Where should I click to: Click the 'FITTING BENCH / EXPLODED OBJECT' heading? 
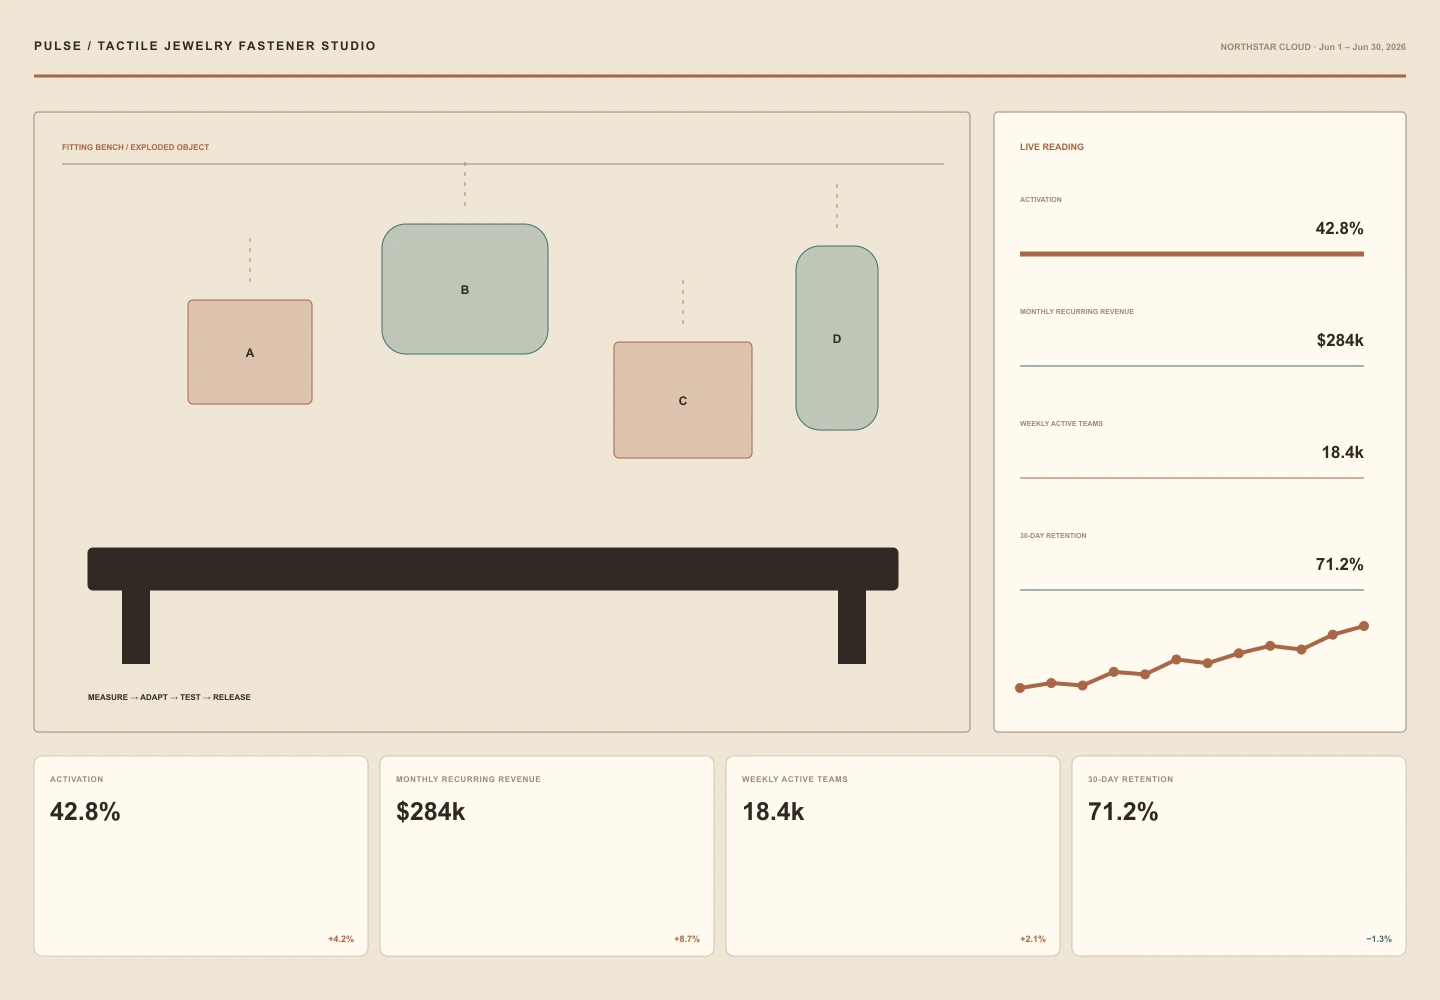click(136, 147)
